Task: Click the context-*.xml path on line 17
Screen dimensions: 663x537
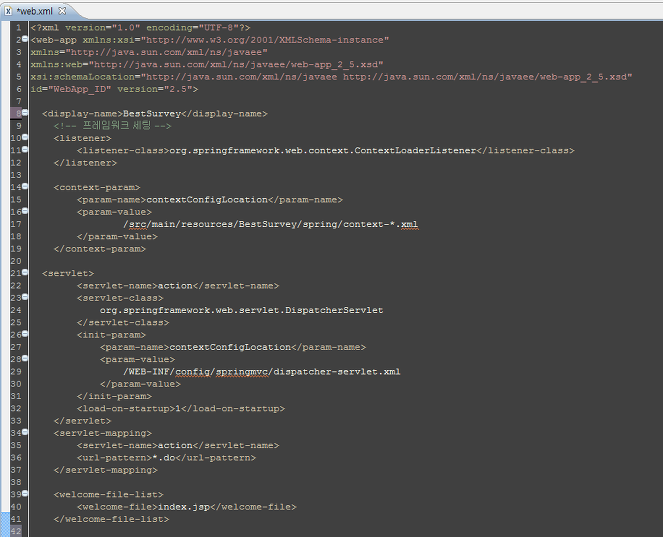Action: pos(271,224)
